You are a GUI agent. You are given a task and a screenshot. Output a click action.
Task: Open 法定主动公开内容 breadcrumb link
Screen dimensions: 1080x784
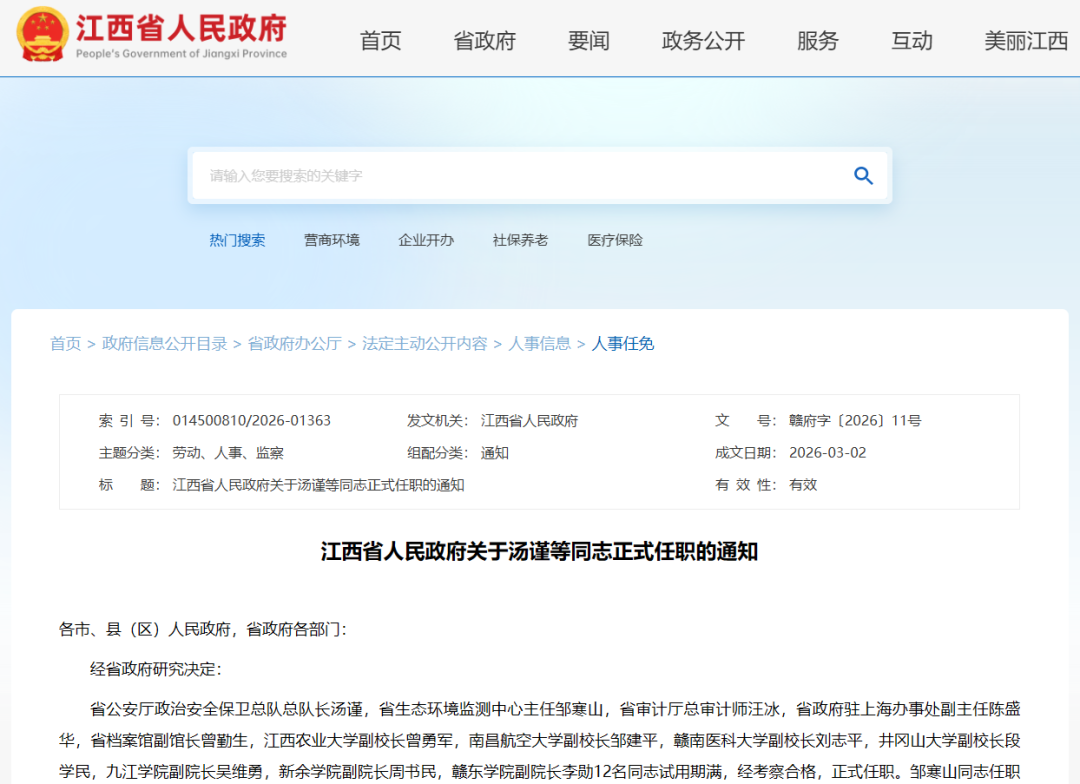pos(424,343)
